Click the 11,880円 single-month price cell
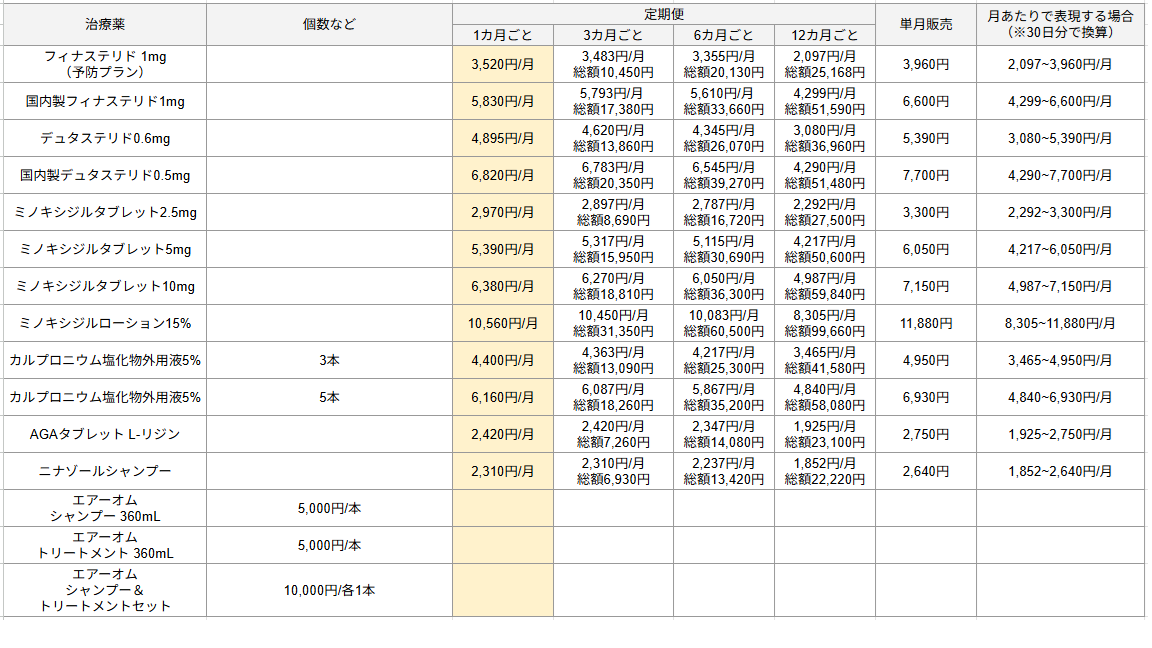The width and height of the screenshot is (1152, 648). (x=926, y=323)
